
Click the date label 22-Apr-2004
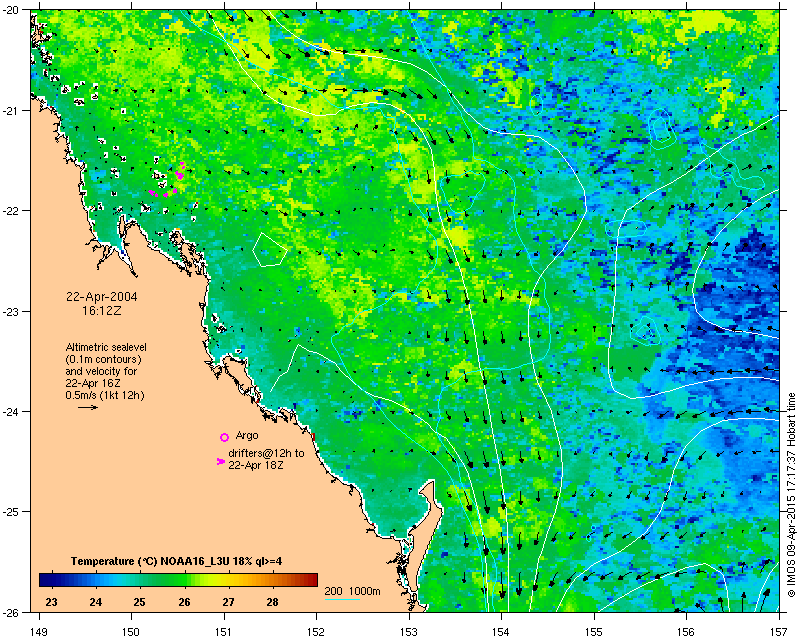102,297
